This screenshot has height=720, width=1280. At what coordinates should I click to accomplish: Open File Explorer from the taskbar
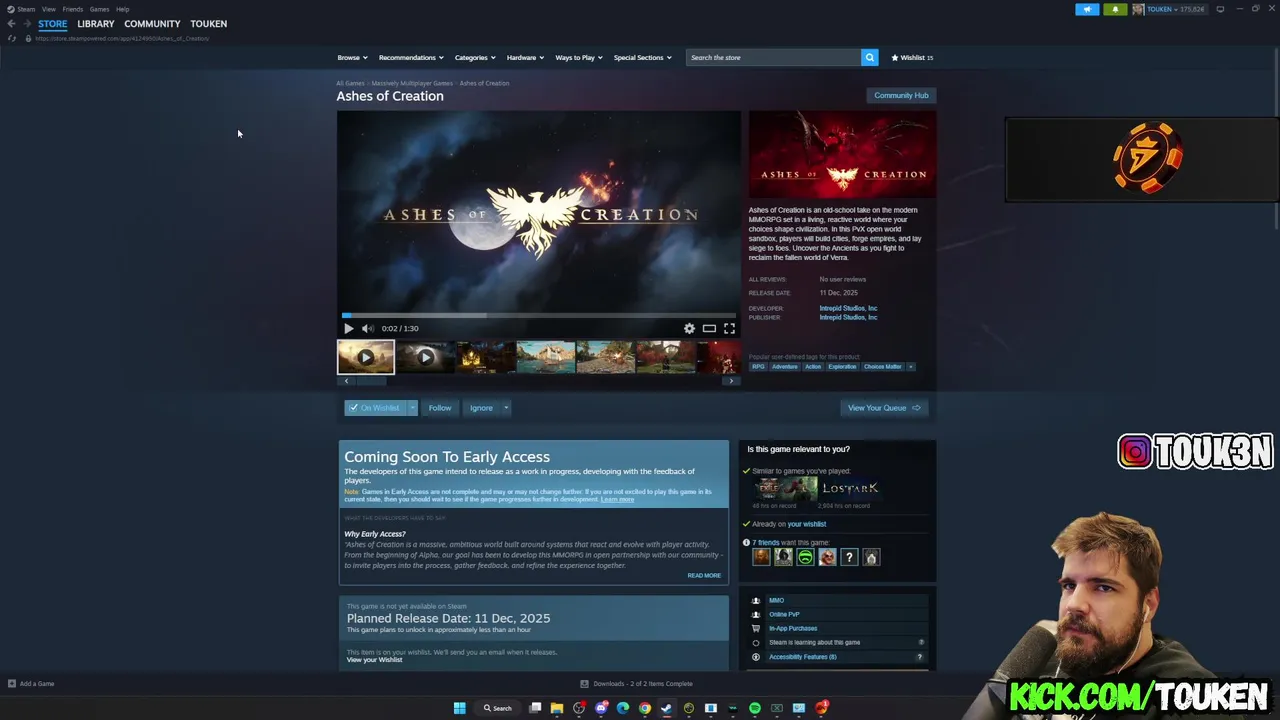[x=557, y=708]
